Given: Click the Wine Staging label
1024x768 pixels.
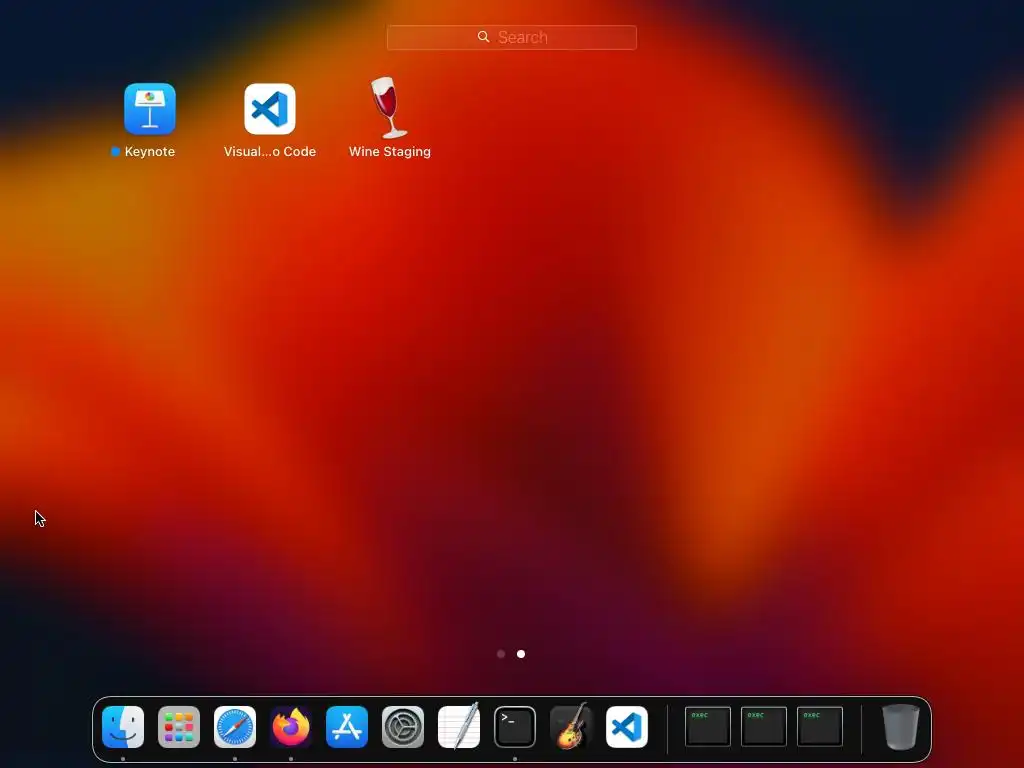Looking at the screenshot, I should (x=390, y=152).
